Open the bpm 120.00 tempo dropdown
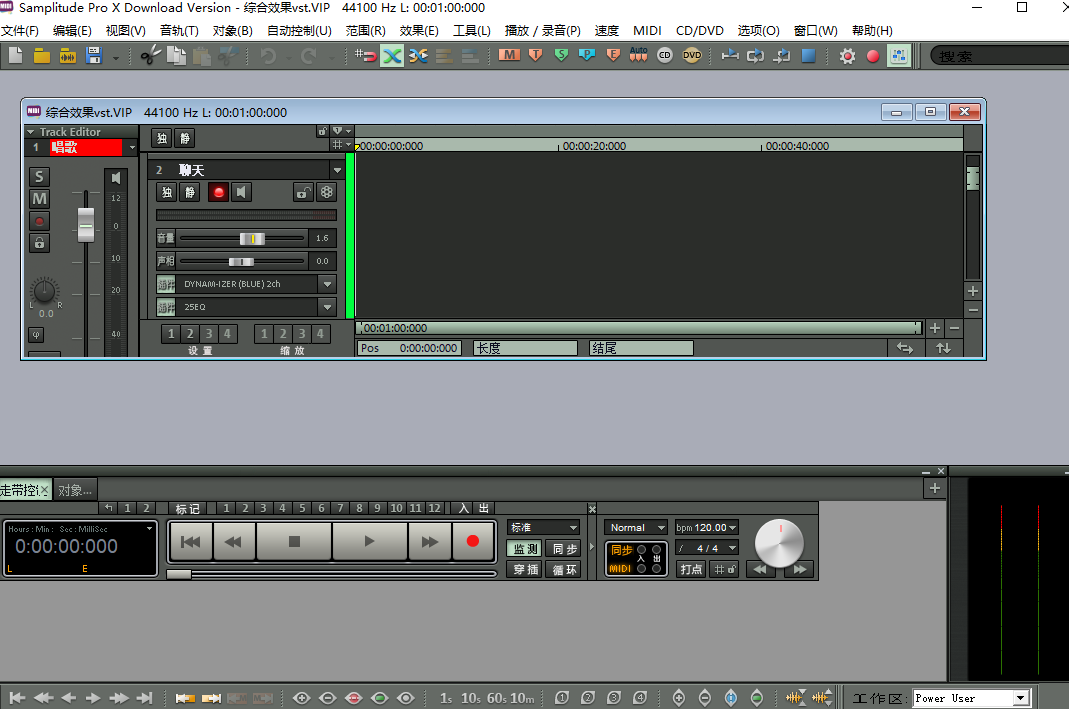Viewport: 1069px width, 709px height. (x=732, y=527)
